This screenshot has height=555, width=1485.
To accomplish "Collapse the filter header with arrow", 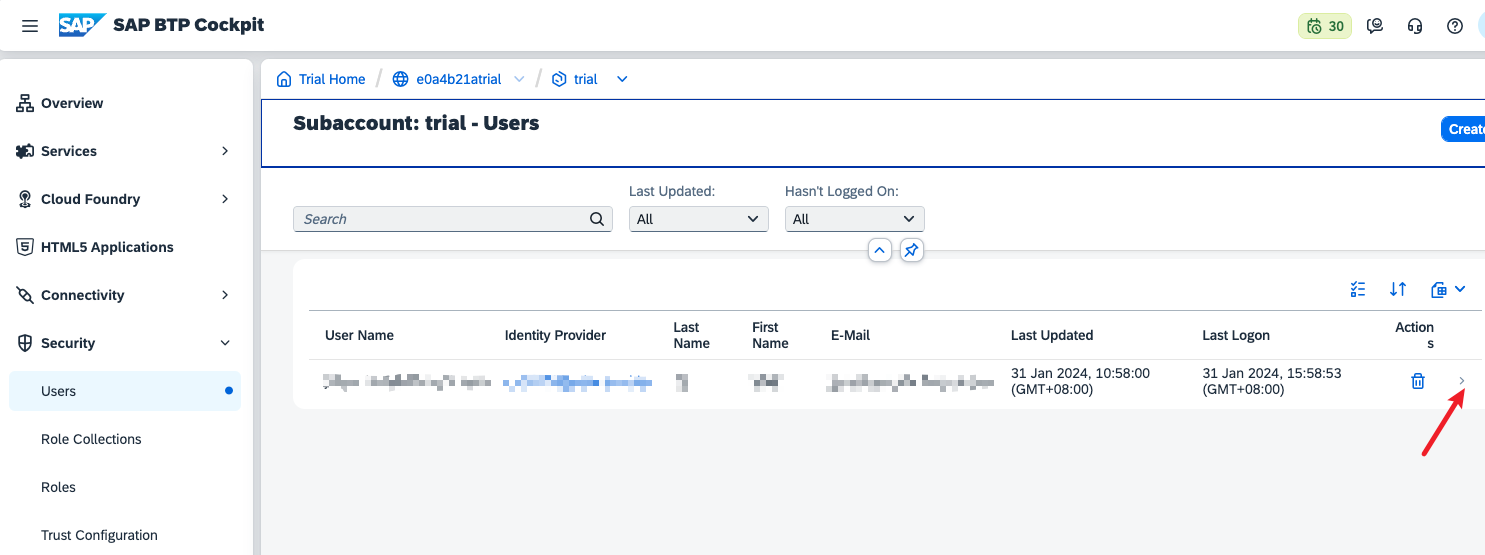I will pos(880,250).
